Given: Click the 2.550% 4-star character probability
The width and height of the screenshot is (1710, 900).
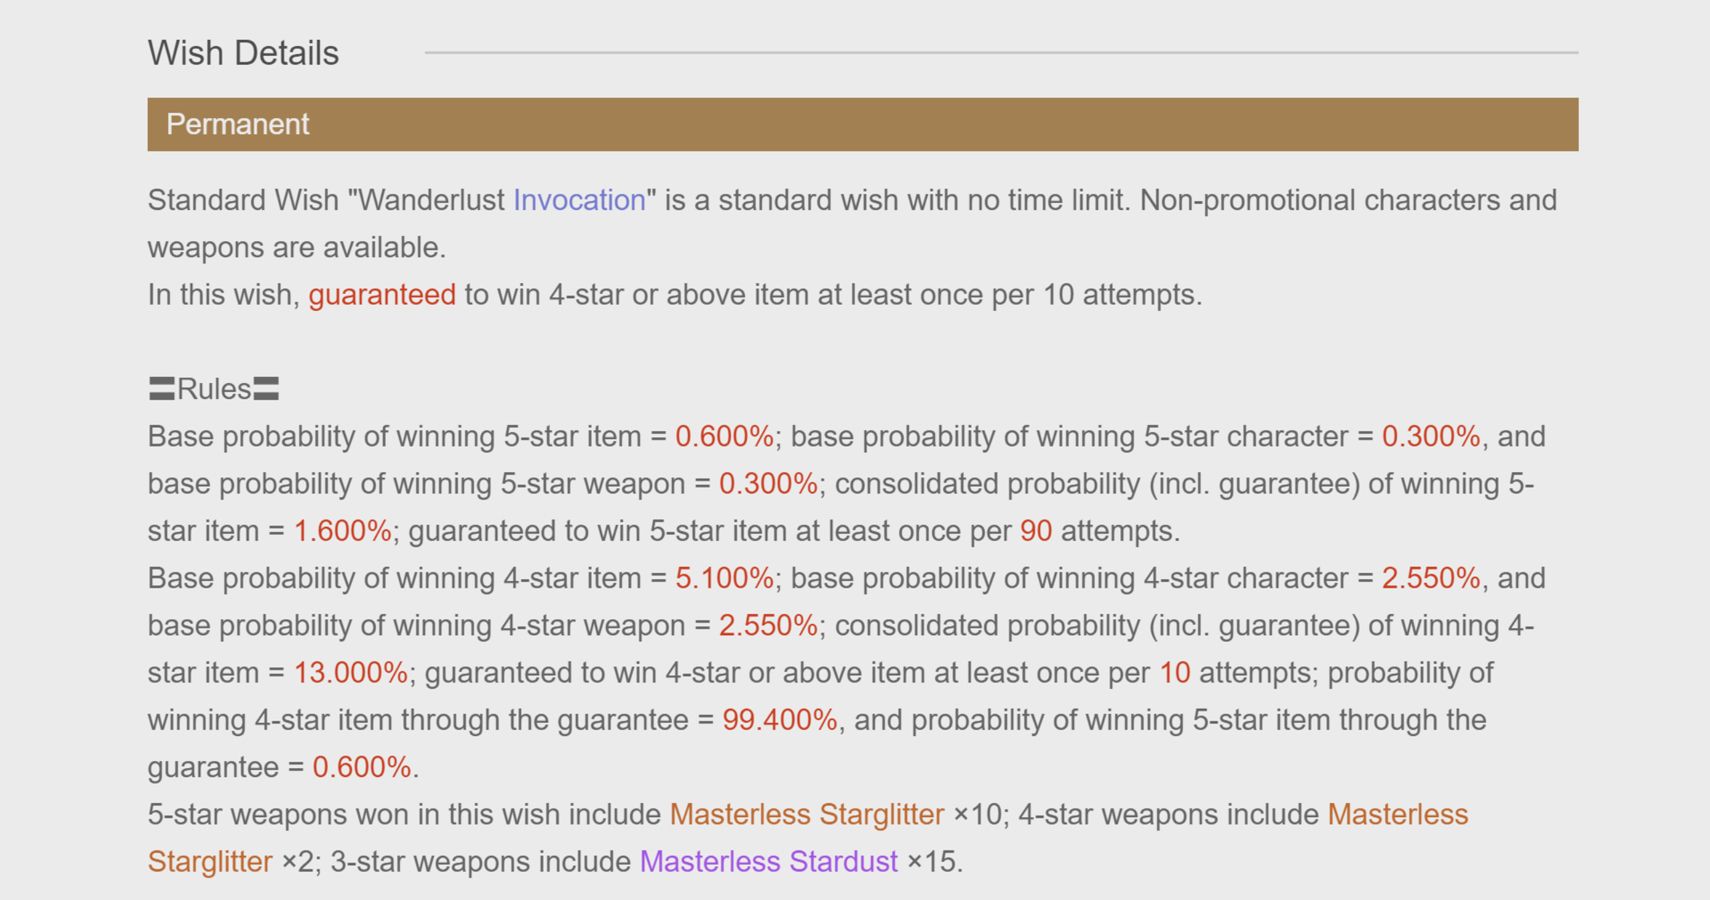Looking at the screenshot, I should [x=1431, y=578].
